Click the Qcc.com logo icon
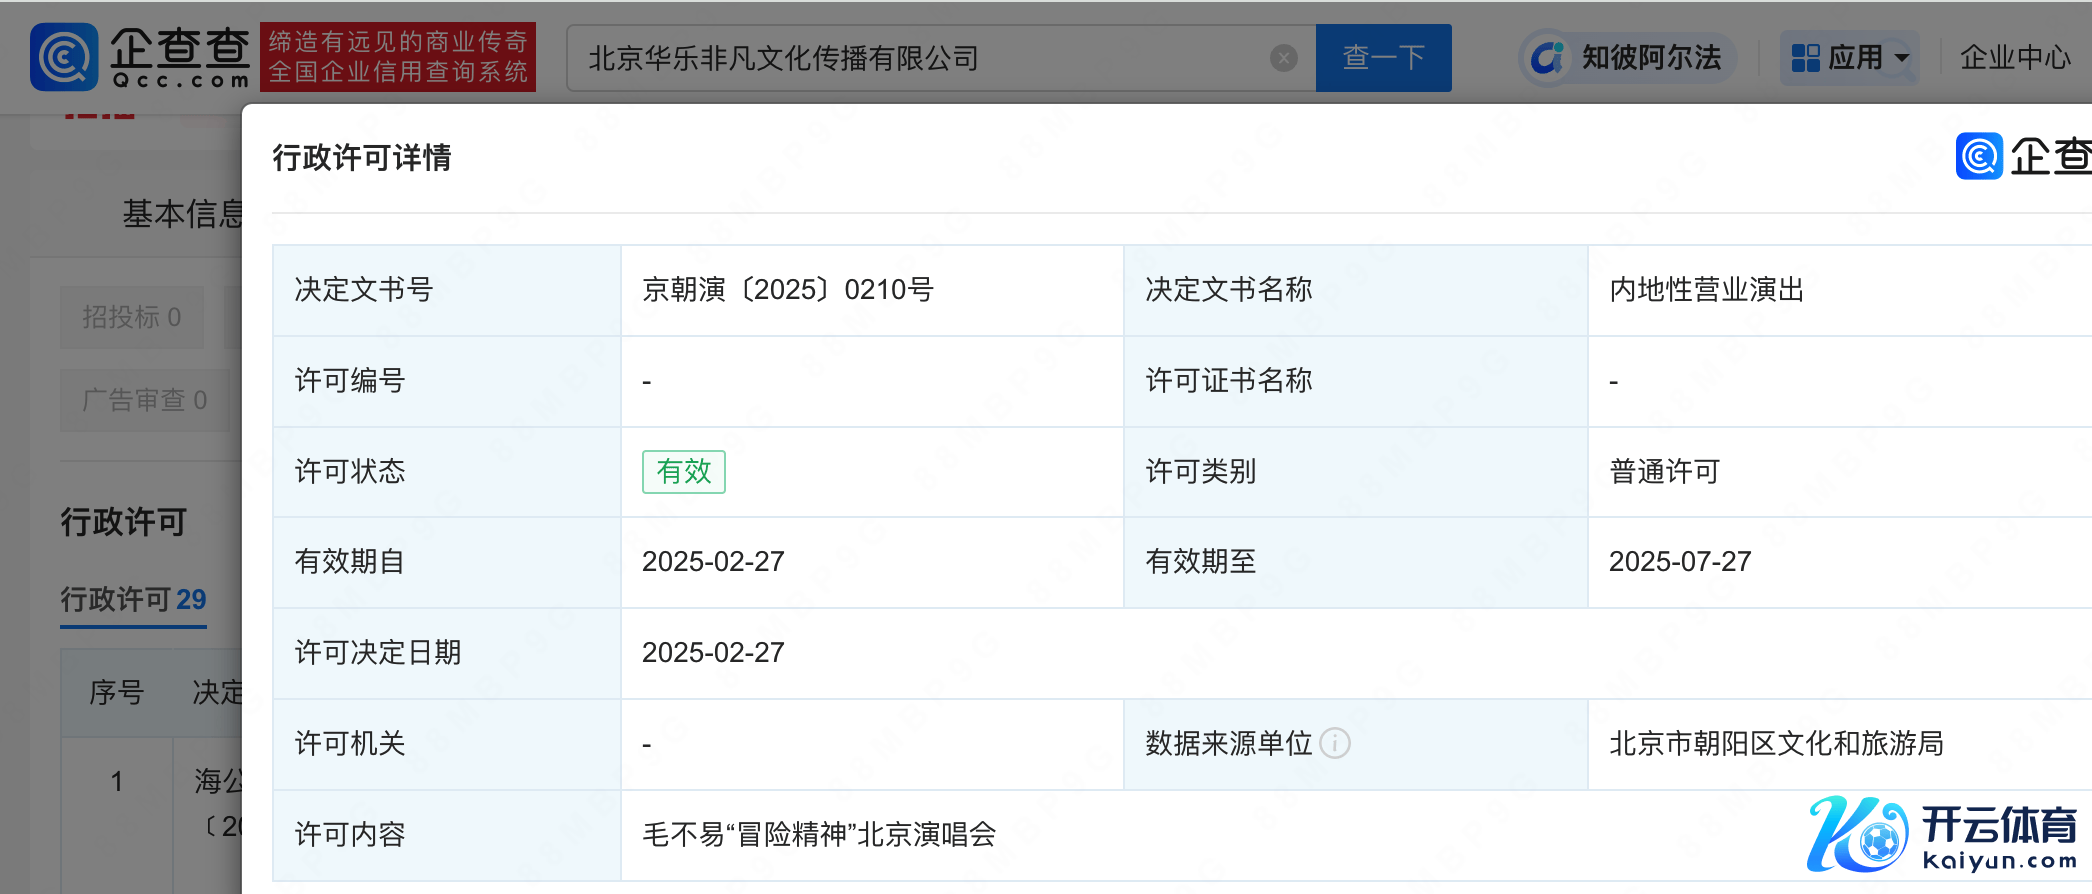This screenshot has width=2092, height=894. [64, 57]
